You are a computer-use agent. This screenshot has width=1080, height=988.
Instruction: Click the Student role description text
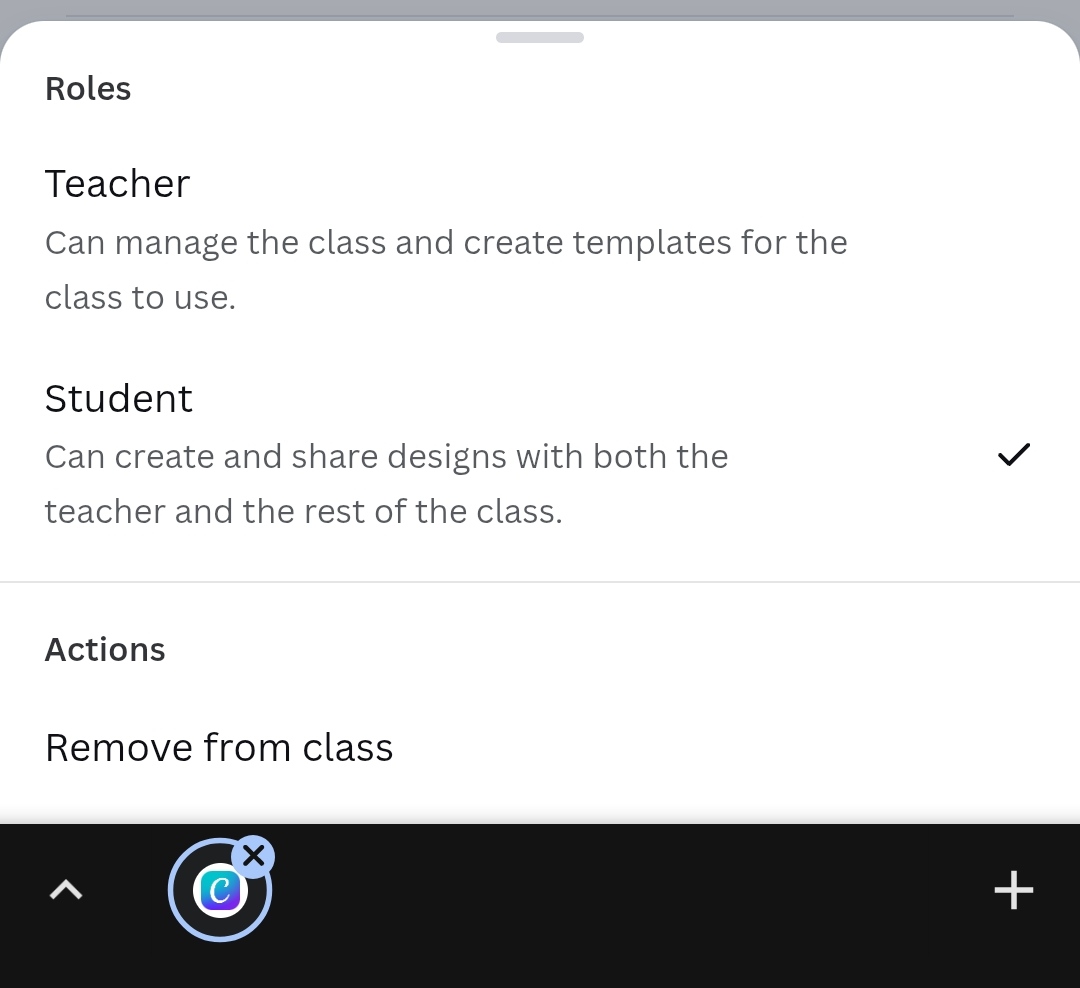tap(386, 457)
